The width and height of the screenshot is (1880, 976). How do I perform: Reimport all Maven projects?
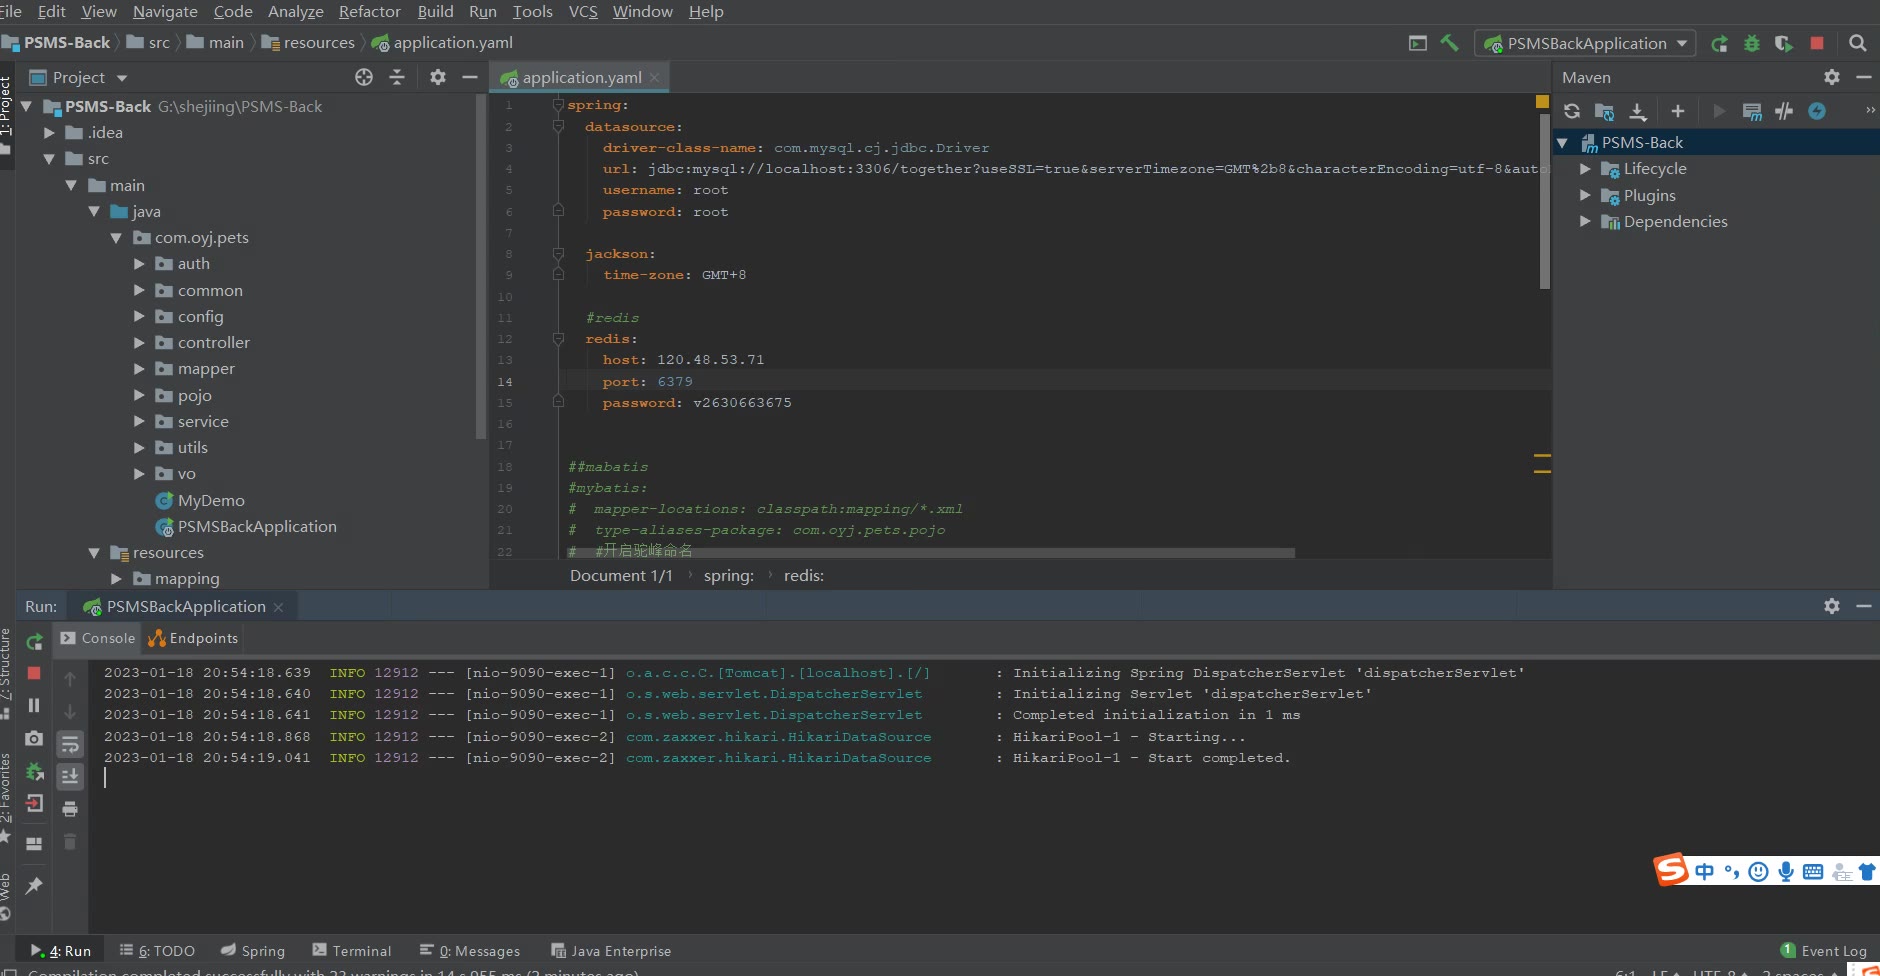[1572, 111]
